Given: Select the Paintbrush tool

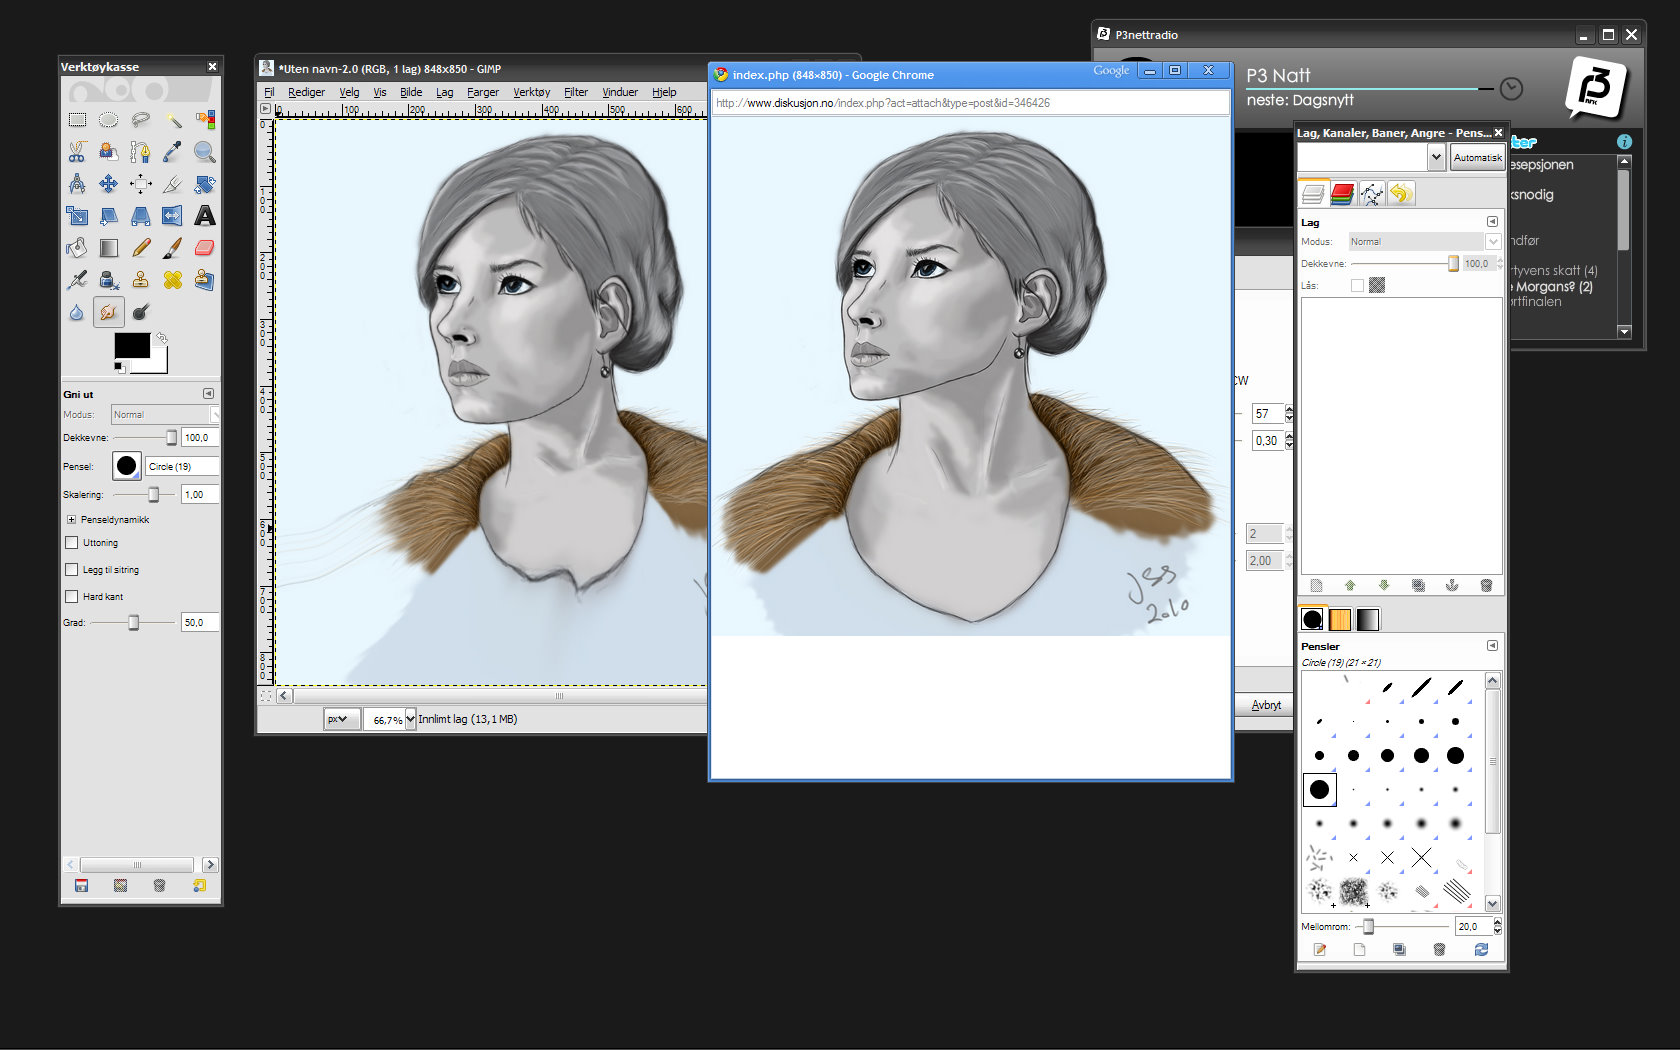Looking at the screenshot, I should [172, 248].
